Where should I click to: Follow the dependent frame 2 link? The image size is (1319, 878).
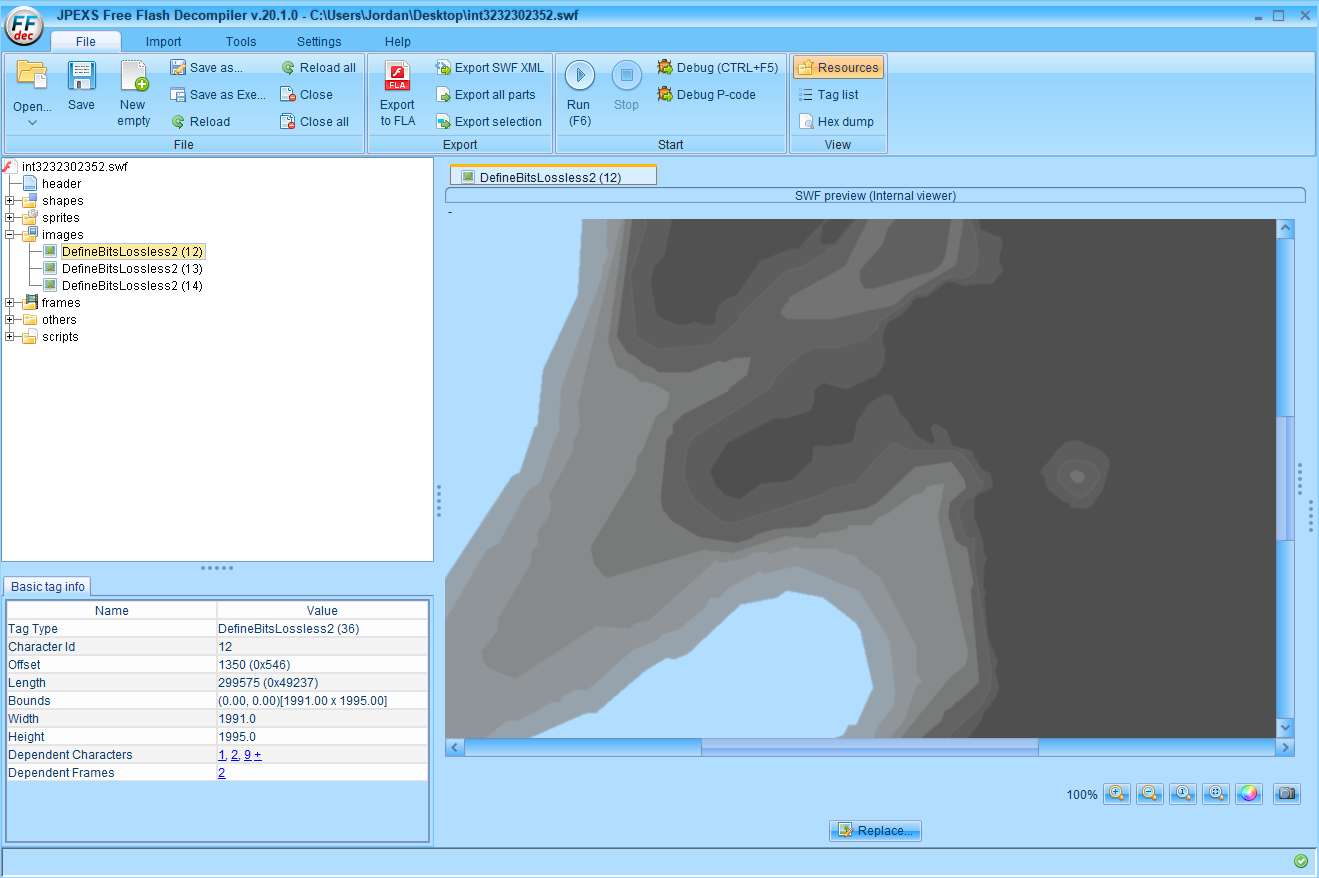[222, 773]
